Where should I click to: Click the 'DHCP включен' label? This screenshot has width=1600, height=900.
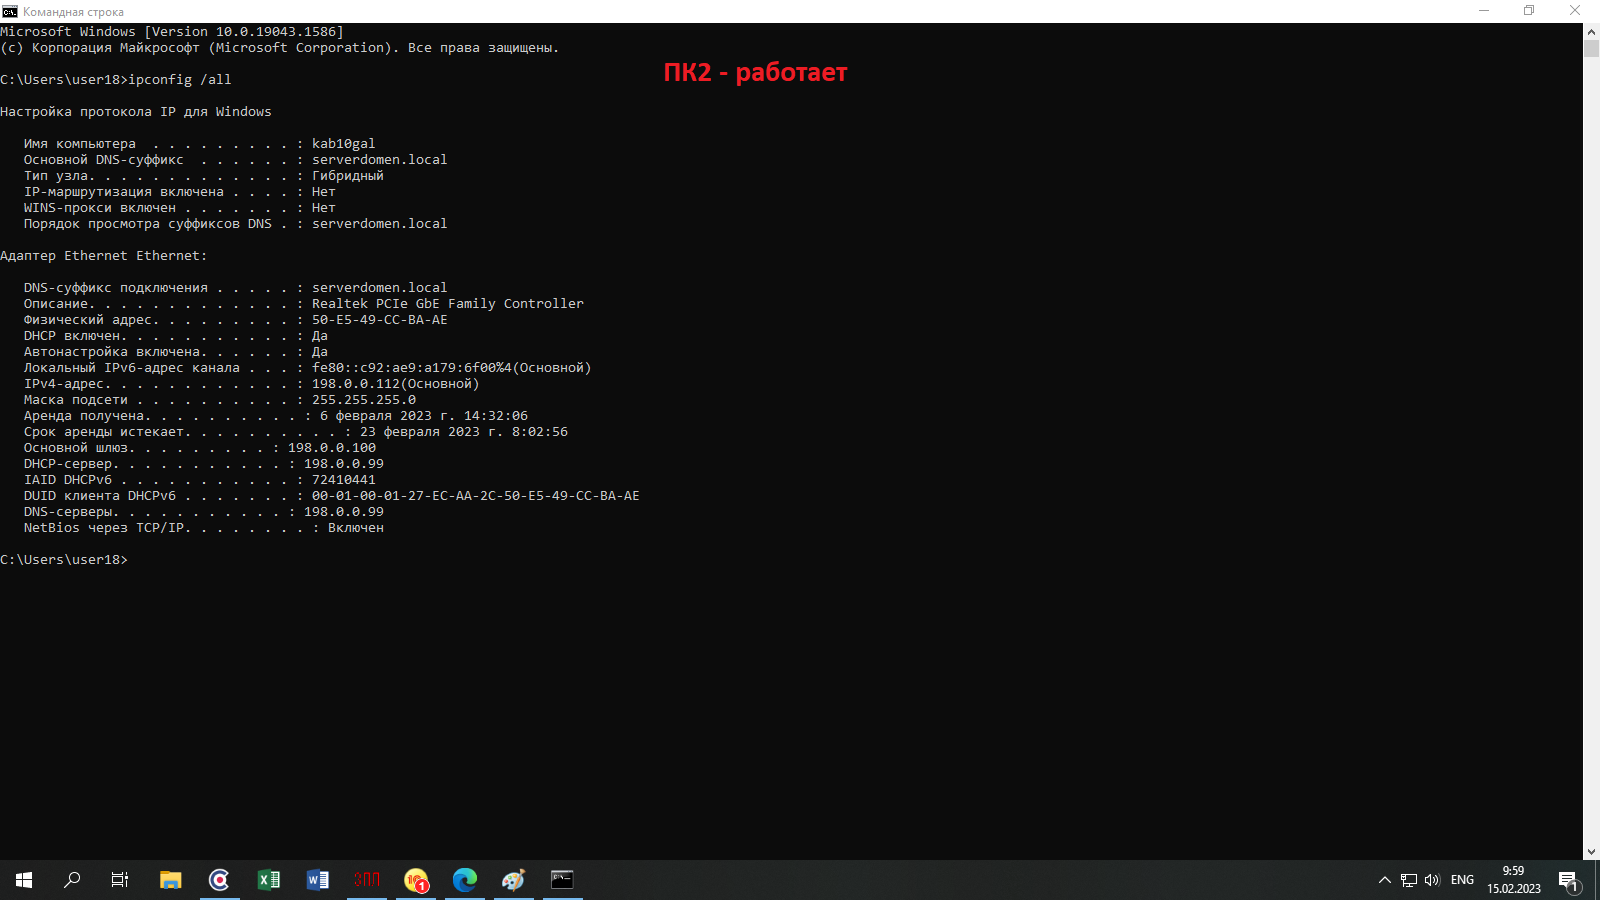pos(72,336)
